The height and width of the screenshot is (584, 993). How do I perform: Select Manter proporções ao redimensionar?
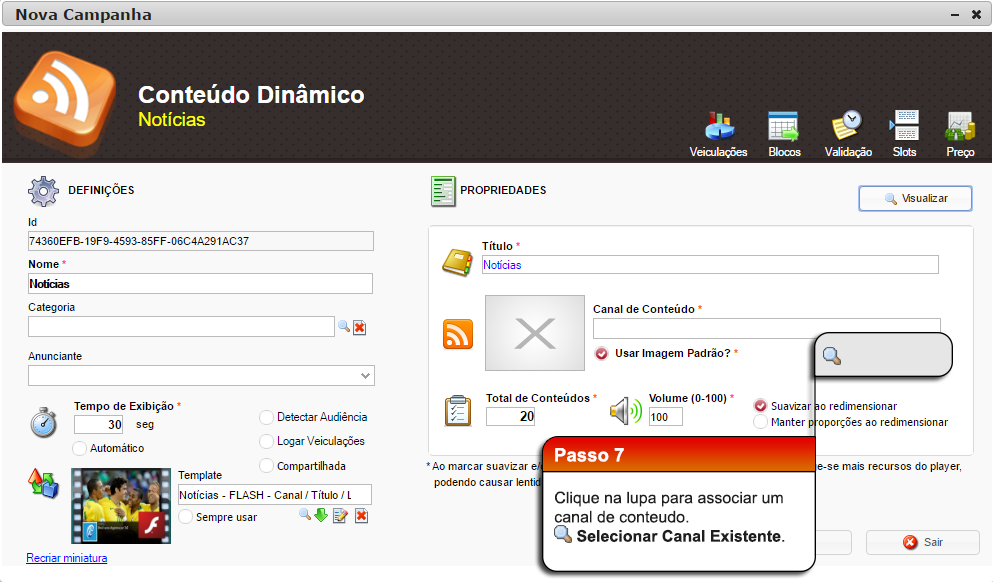(x=760, y=422)
